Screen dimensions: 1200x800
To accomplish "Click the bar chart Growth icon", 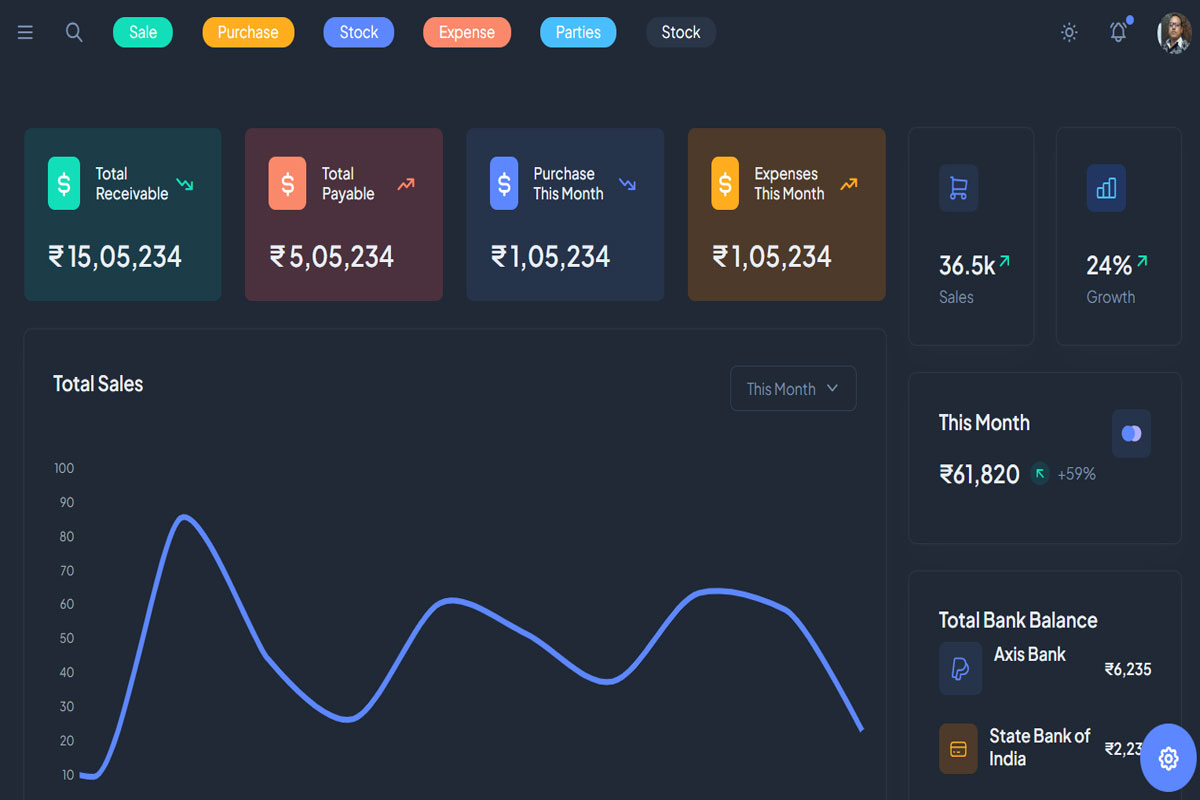I will [1106, 188].
